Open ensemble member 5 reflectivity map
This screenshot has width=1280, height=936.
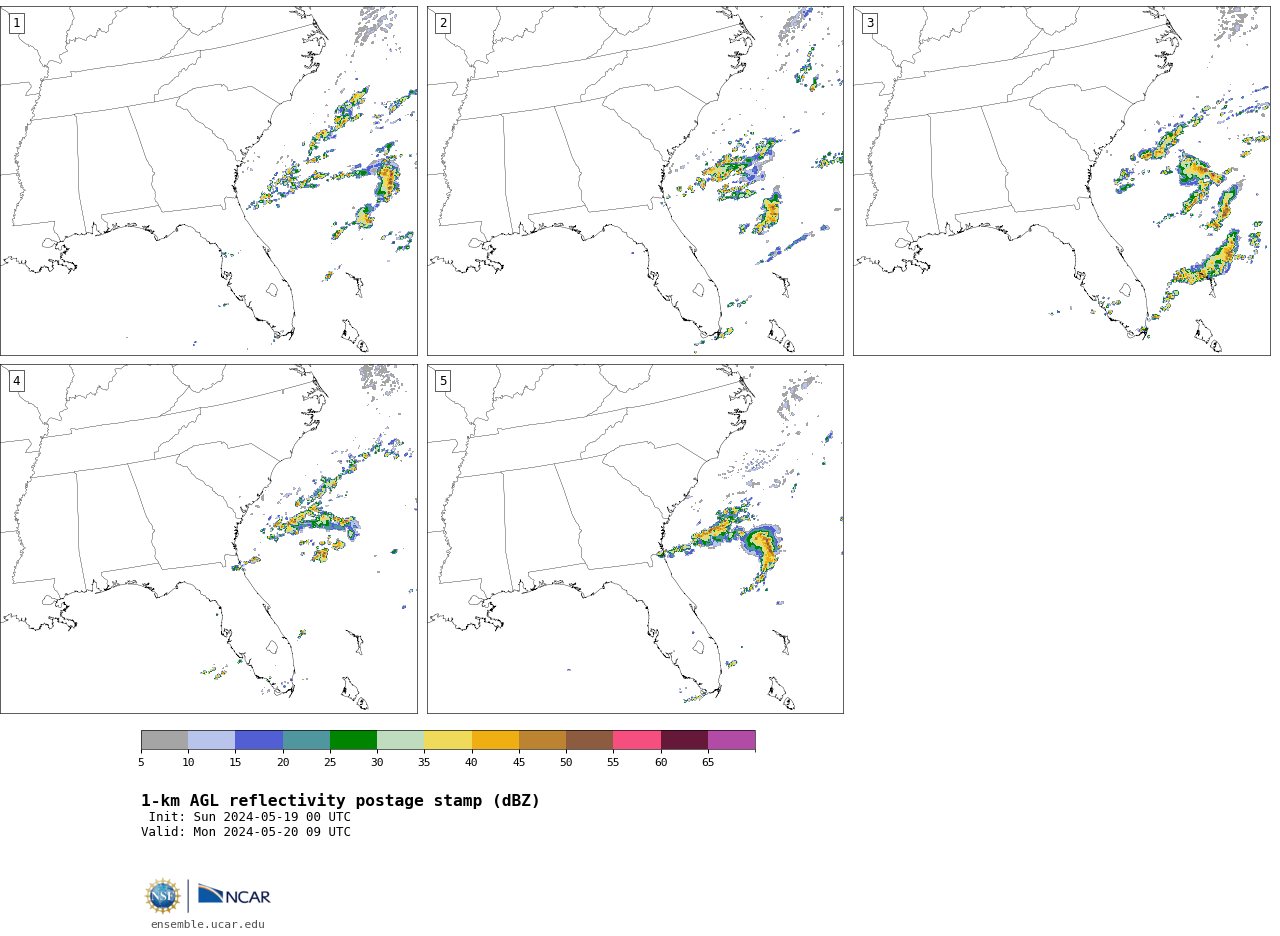click(635, 539)
